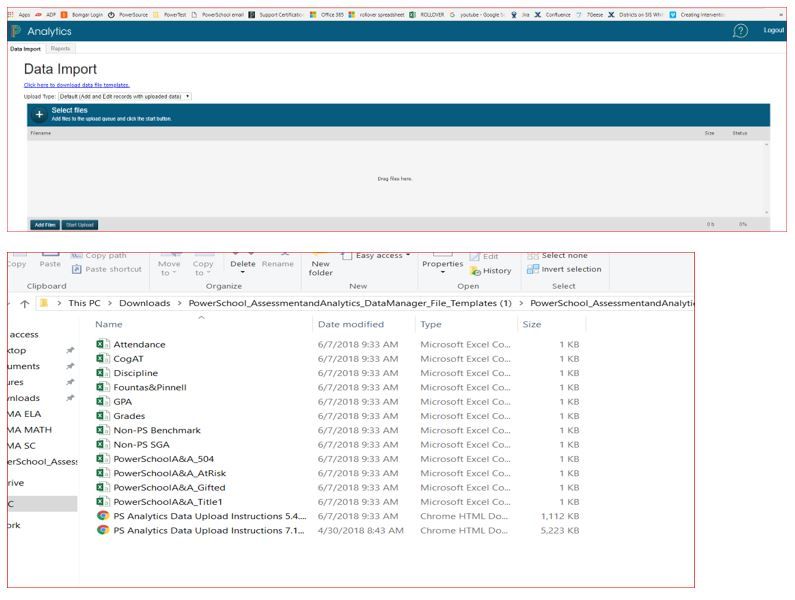Open the Bomgar Login bookmark
This screenshot has width=795, height=600.
[82, 15]
